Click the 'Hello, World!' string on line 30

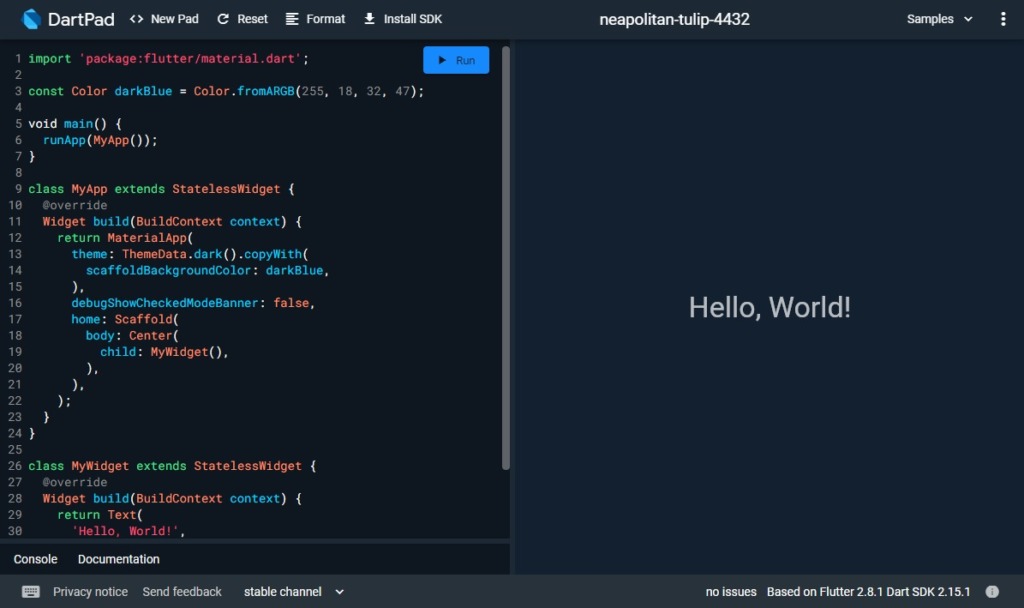click(x=125, y=532)
